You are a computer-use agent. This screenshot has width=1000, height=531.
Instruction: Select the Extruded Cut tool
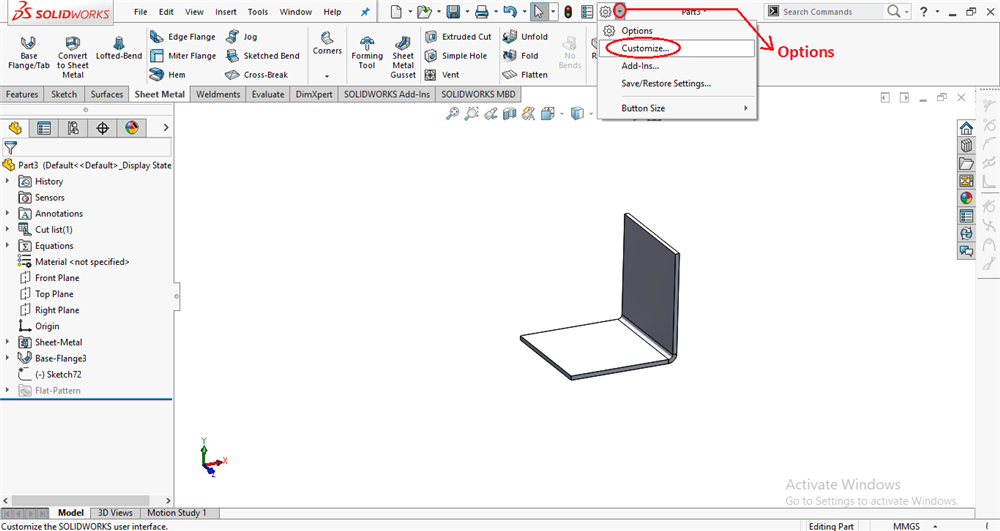click(457, 37)
